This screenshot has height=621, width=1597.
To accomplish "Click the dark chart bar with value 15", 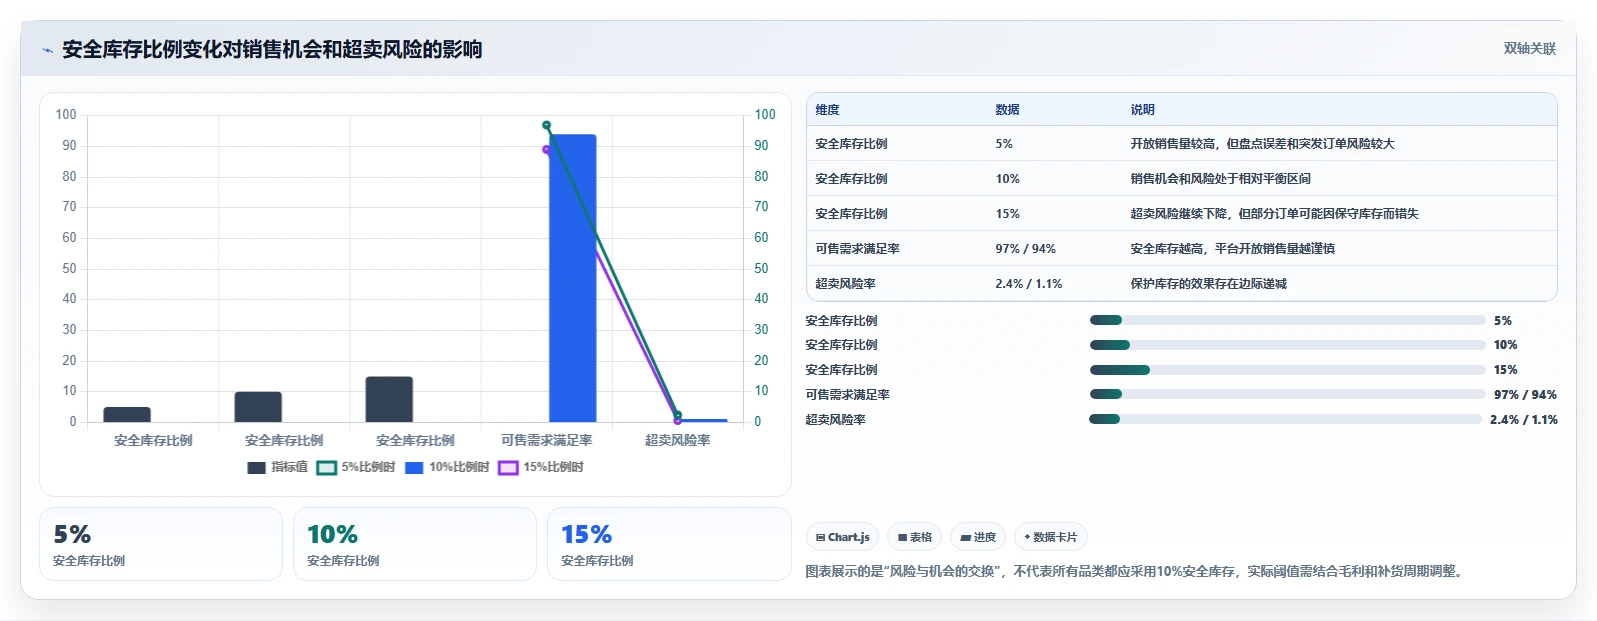I will pyautogui.click(x=389, y=399).
